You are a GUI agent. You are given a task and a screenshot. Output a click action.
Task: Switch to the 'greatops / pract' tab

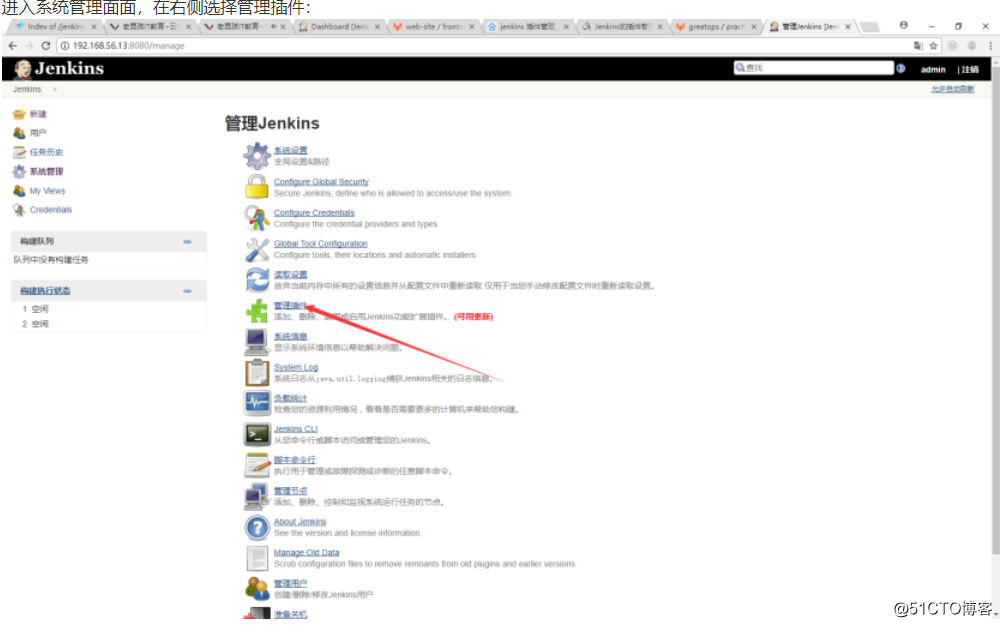coord(715,27)
